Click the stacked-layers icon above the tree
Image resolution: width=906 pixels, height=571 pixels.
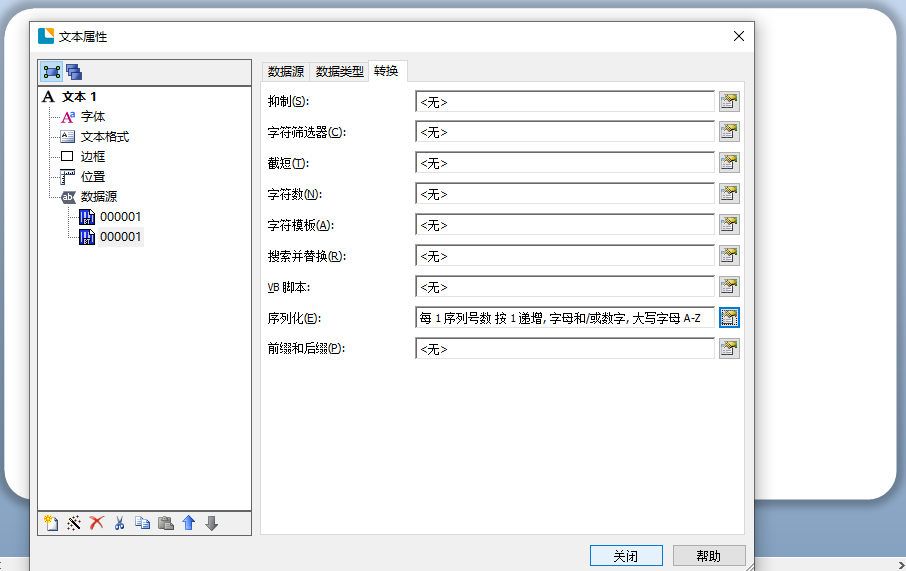74,72
